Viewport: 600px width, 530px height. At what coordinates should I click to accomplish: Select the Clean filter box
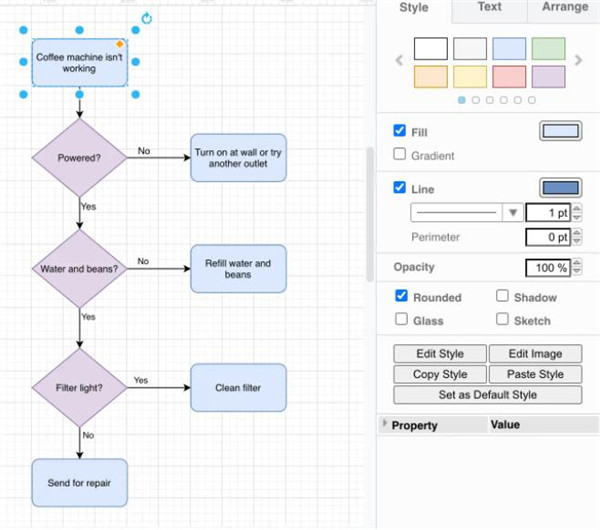tap(238, 387)
